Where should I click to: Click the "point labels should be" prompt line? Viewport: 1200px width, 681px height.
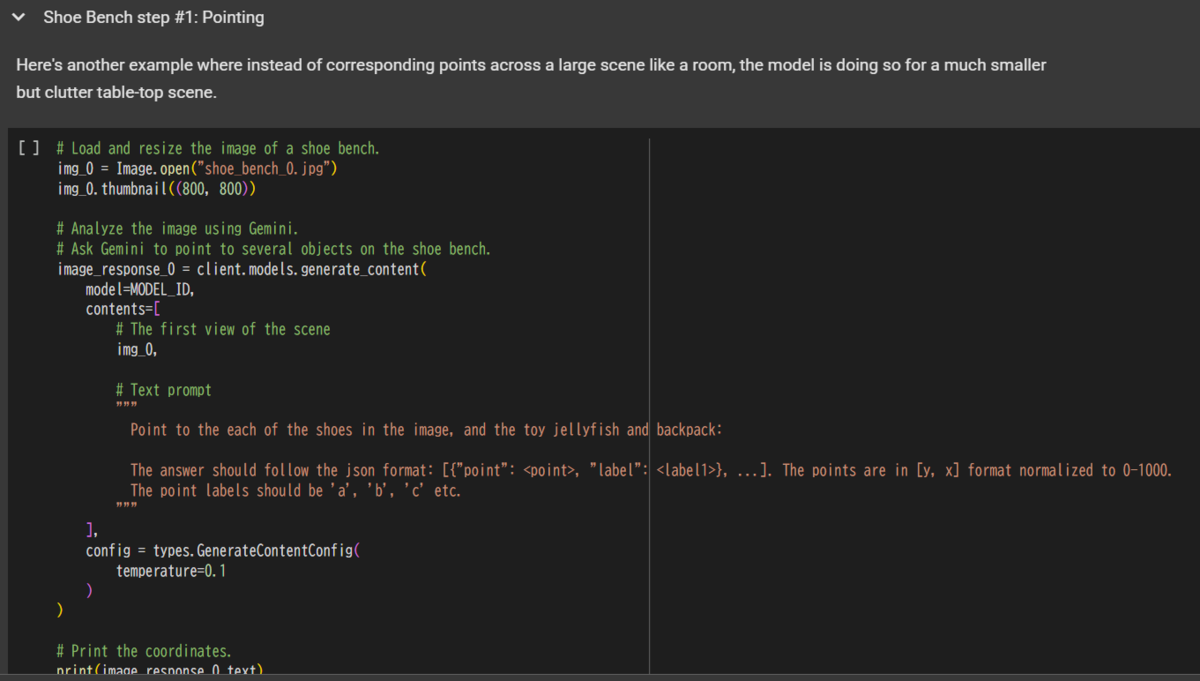point(296,490)
